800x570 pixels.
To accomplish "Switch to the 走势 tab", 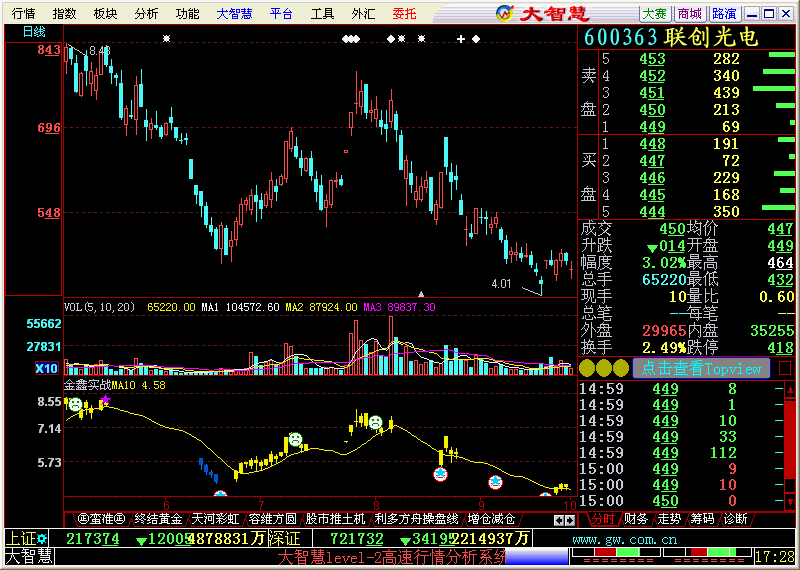I will pos(669,519).
